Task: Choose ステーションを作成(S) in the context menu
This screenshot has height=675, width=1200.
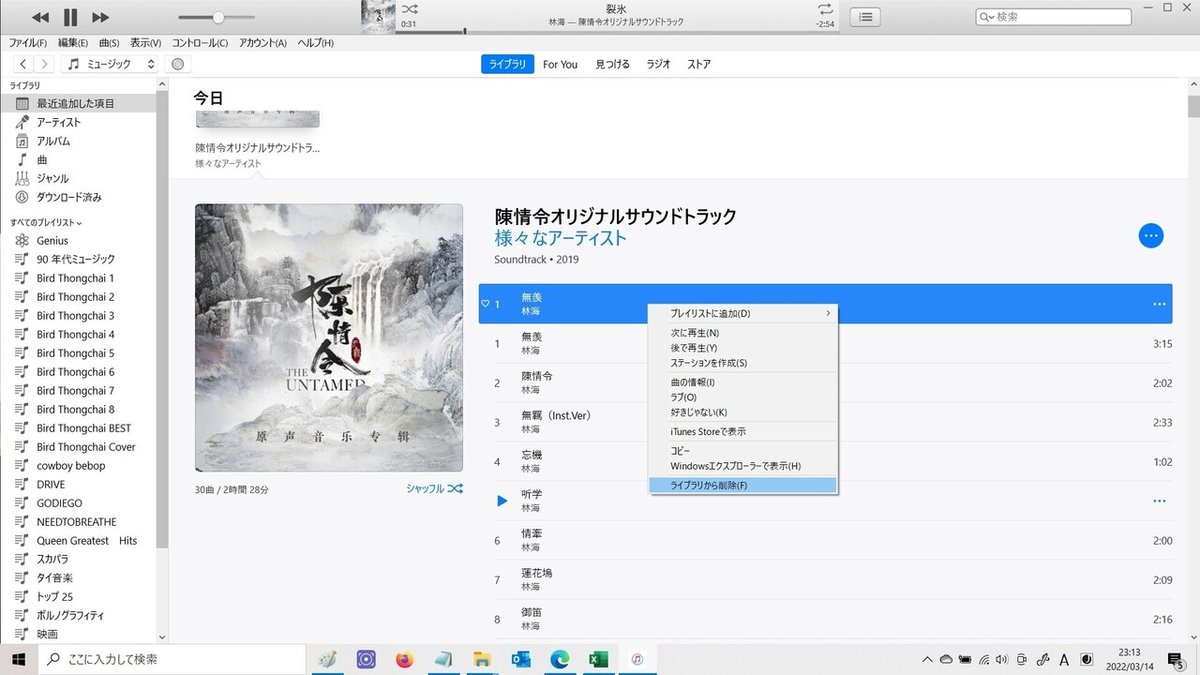Action: coord(743,363)
